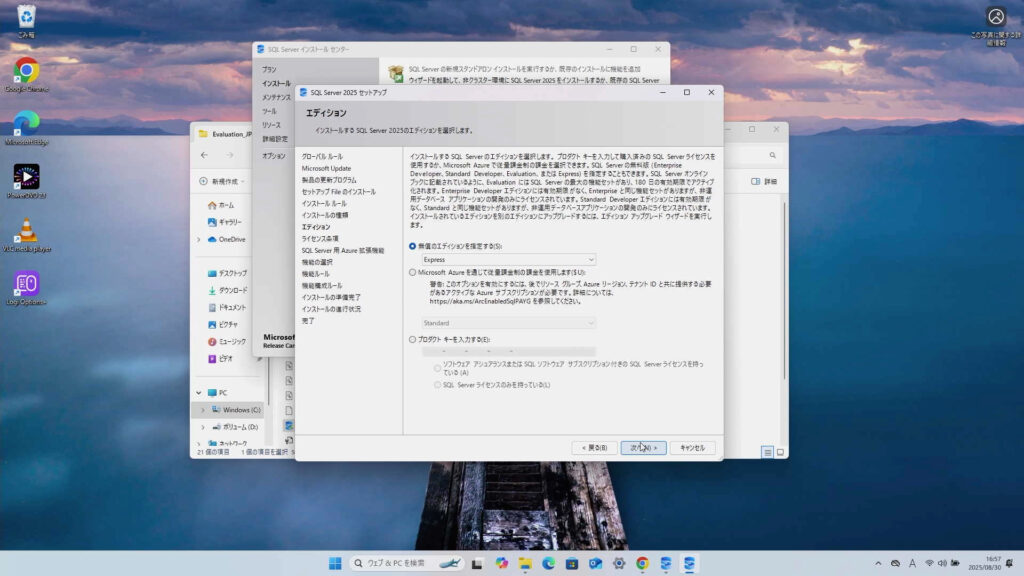Screen dimensions: 1024x576
Task: Collapse the PC node in File Explorer
Action: [x=199, y=392]
